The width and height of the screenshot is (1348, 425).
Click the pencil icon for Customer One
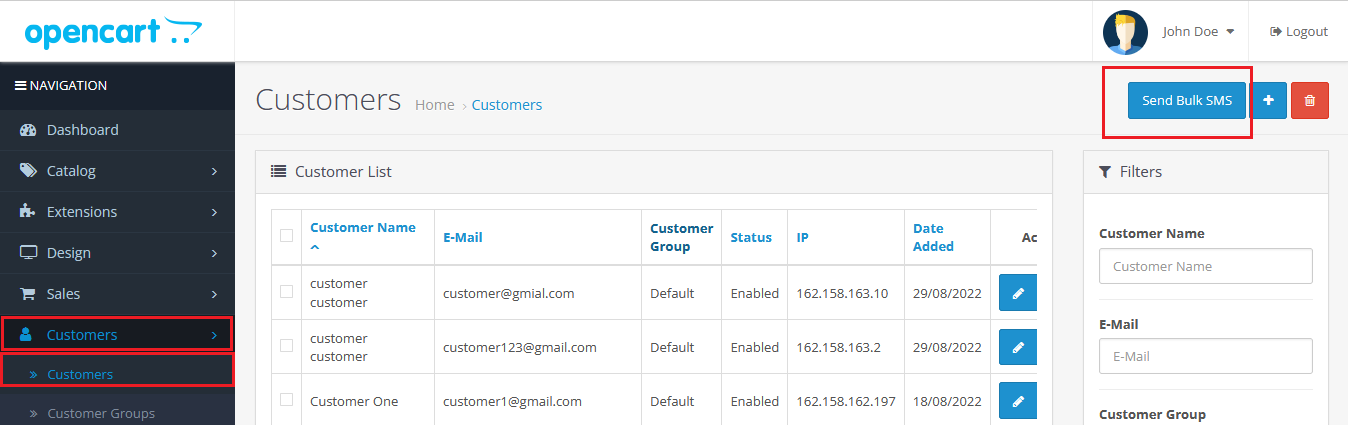coord(1018,401)
